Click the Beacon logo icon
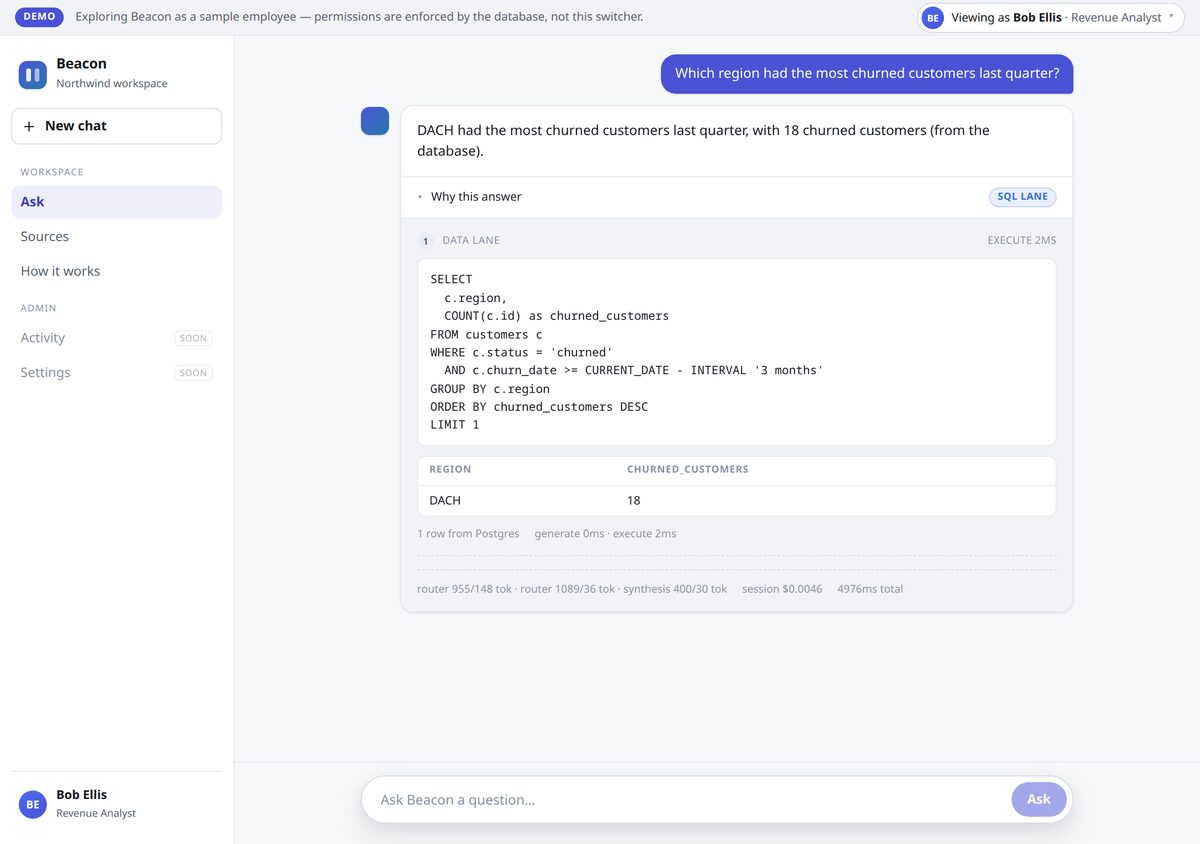 click(33, 74)
